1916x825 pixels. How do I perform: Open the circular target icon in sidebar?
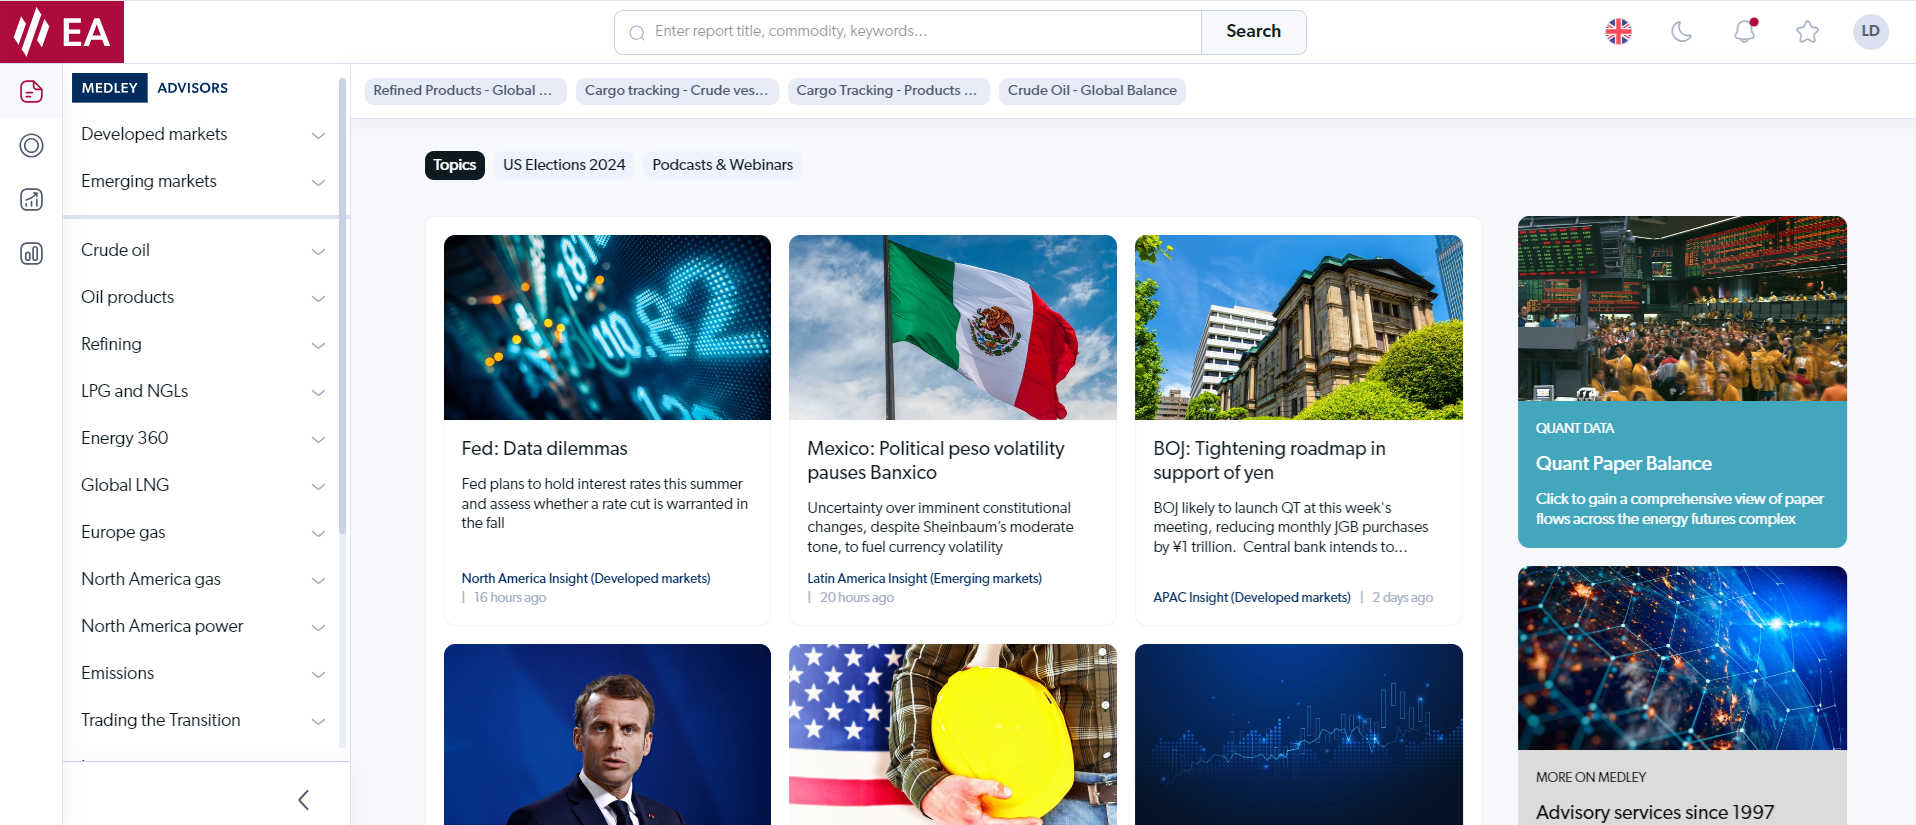[x=31, y=146]
